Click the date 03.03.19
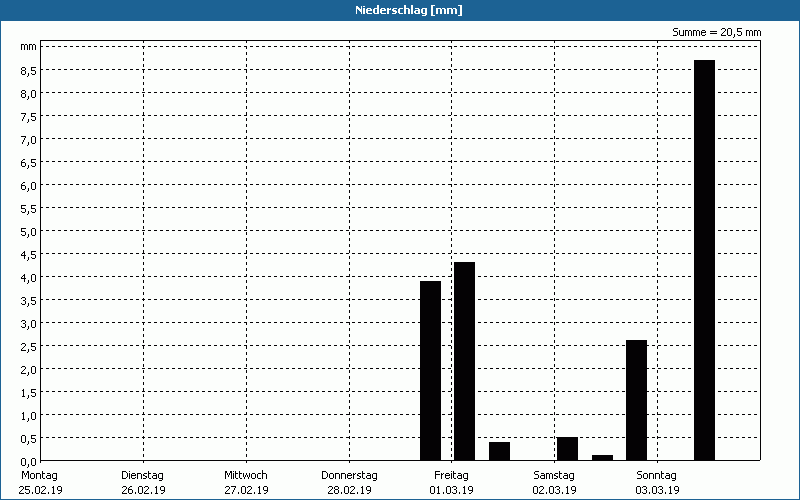 click(658, 490)
